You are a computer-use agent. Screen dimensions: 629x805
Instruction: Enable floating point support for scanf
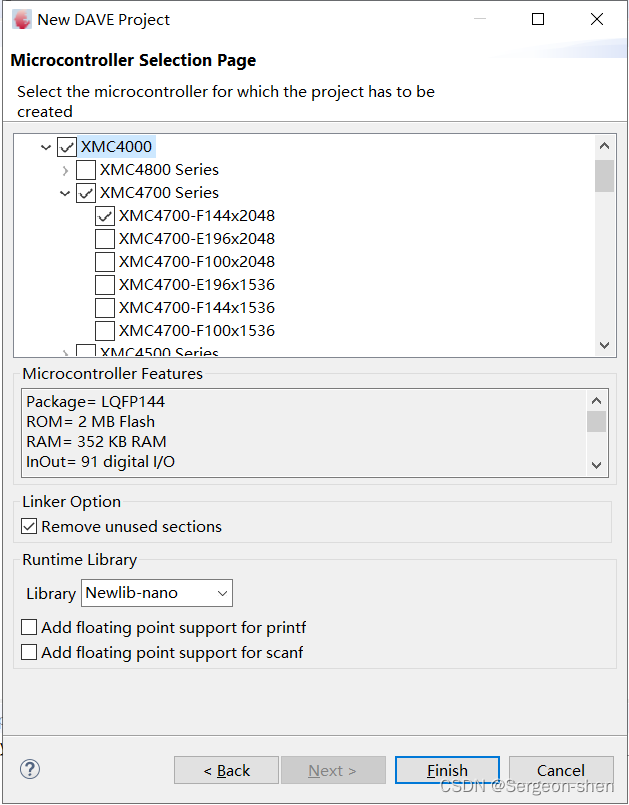point(29,652)
